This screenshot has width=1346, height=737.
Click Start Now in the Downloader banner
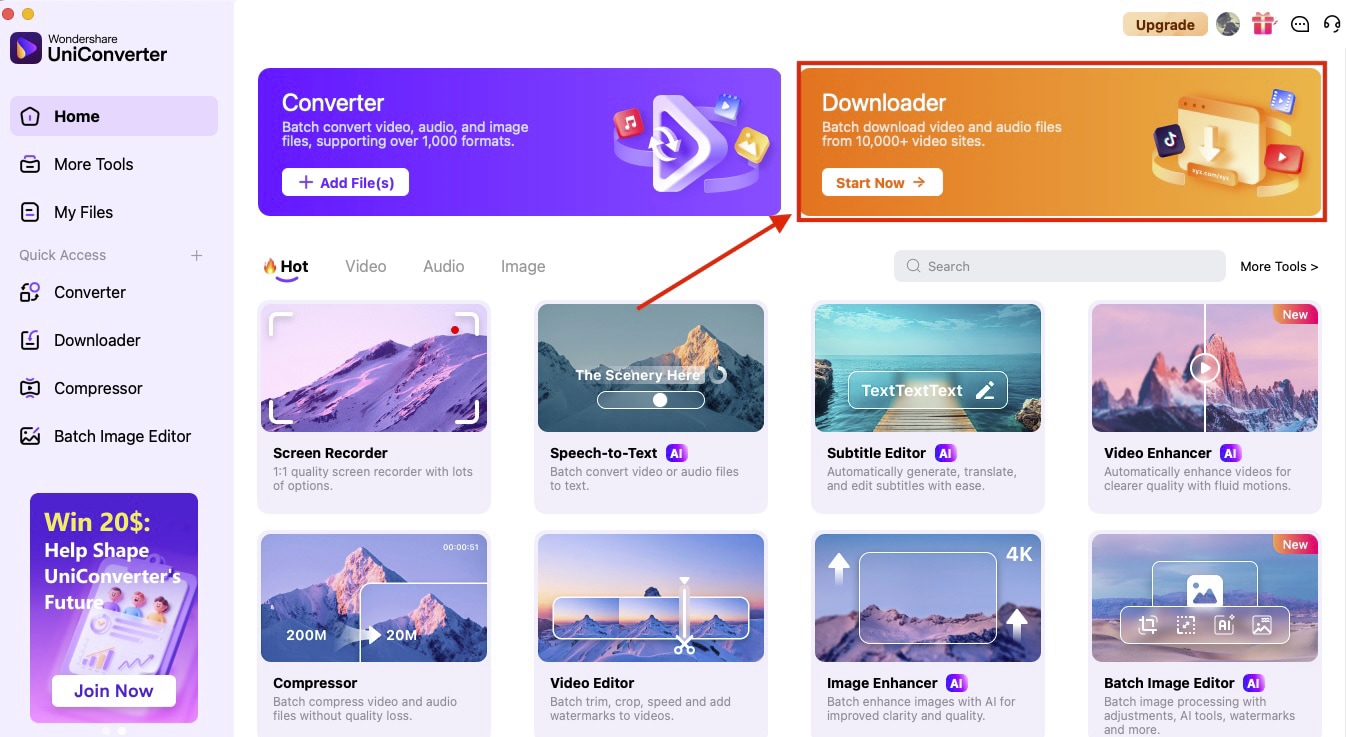click(x=882, y=182)
